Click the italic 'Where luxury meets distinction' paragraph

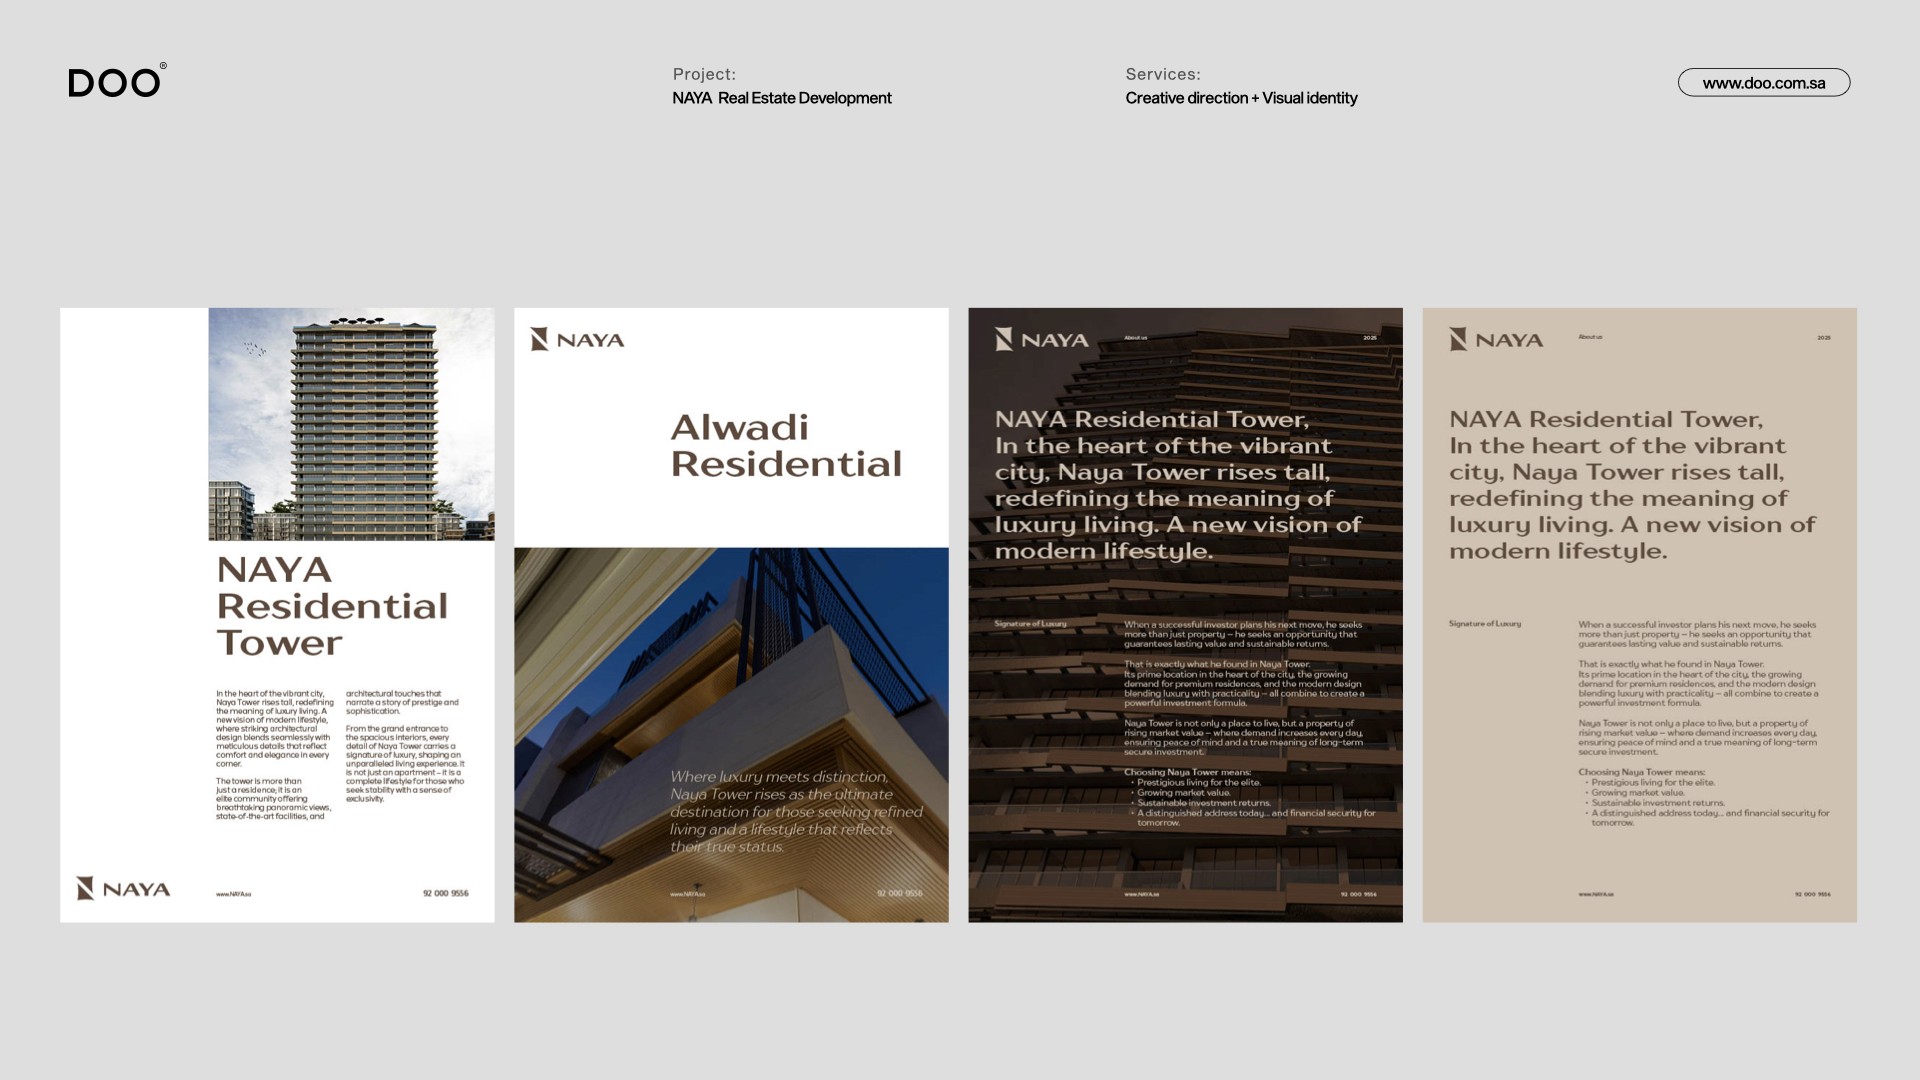click(796, 811)
